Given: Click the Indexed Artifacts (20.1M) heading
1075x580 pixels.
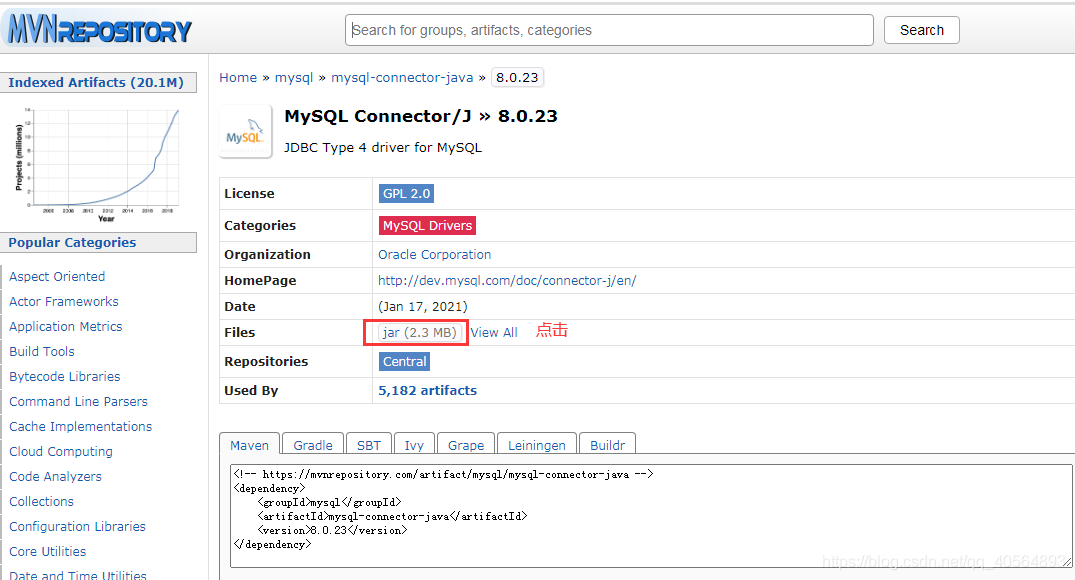Looking at the screenshot, I should pos(98,82).
